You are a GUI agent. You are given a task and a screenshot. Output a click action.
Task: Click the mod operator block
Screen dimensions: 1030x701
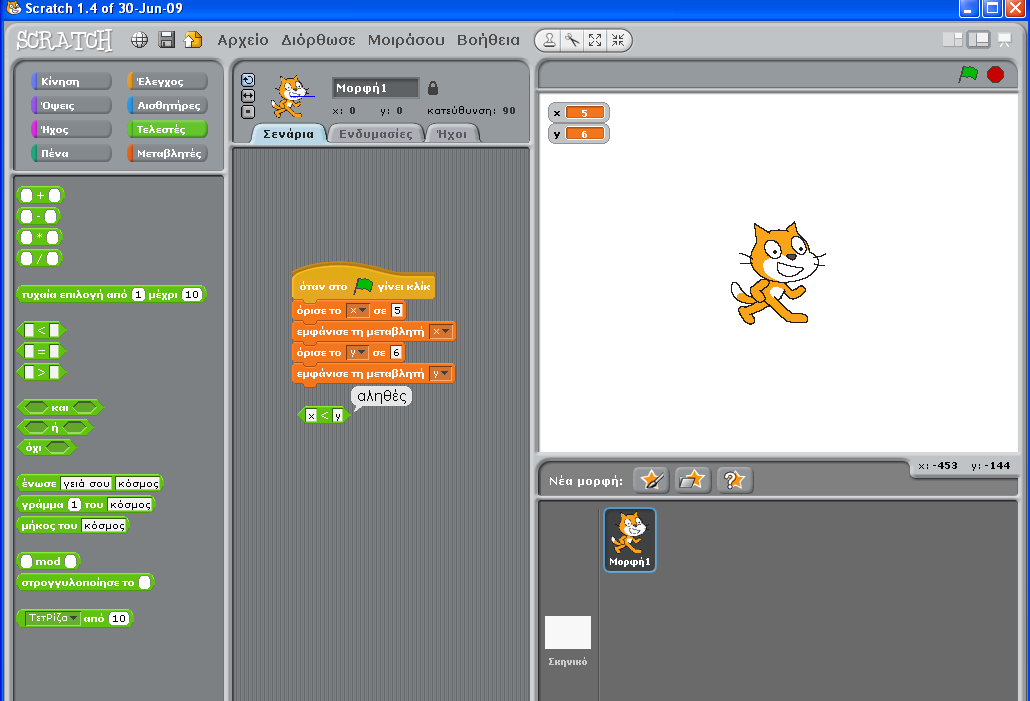[49, 561]
